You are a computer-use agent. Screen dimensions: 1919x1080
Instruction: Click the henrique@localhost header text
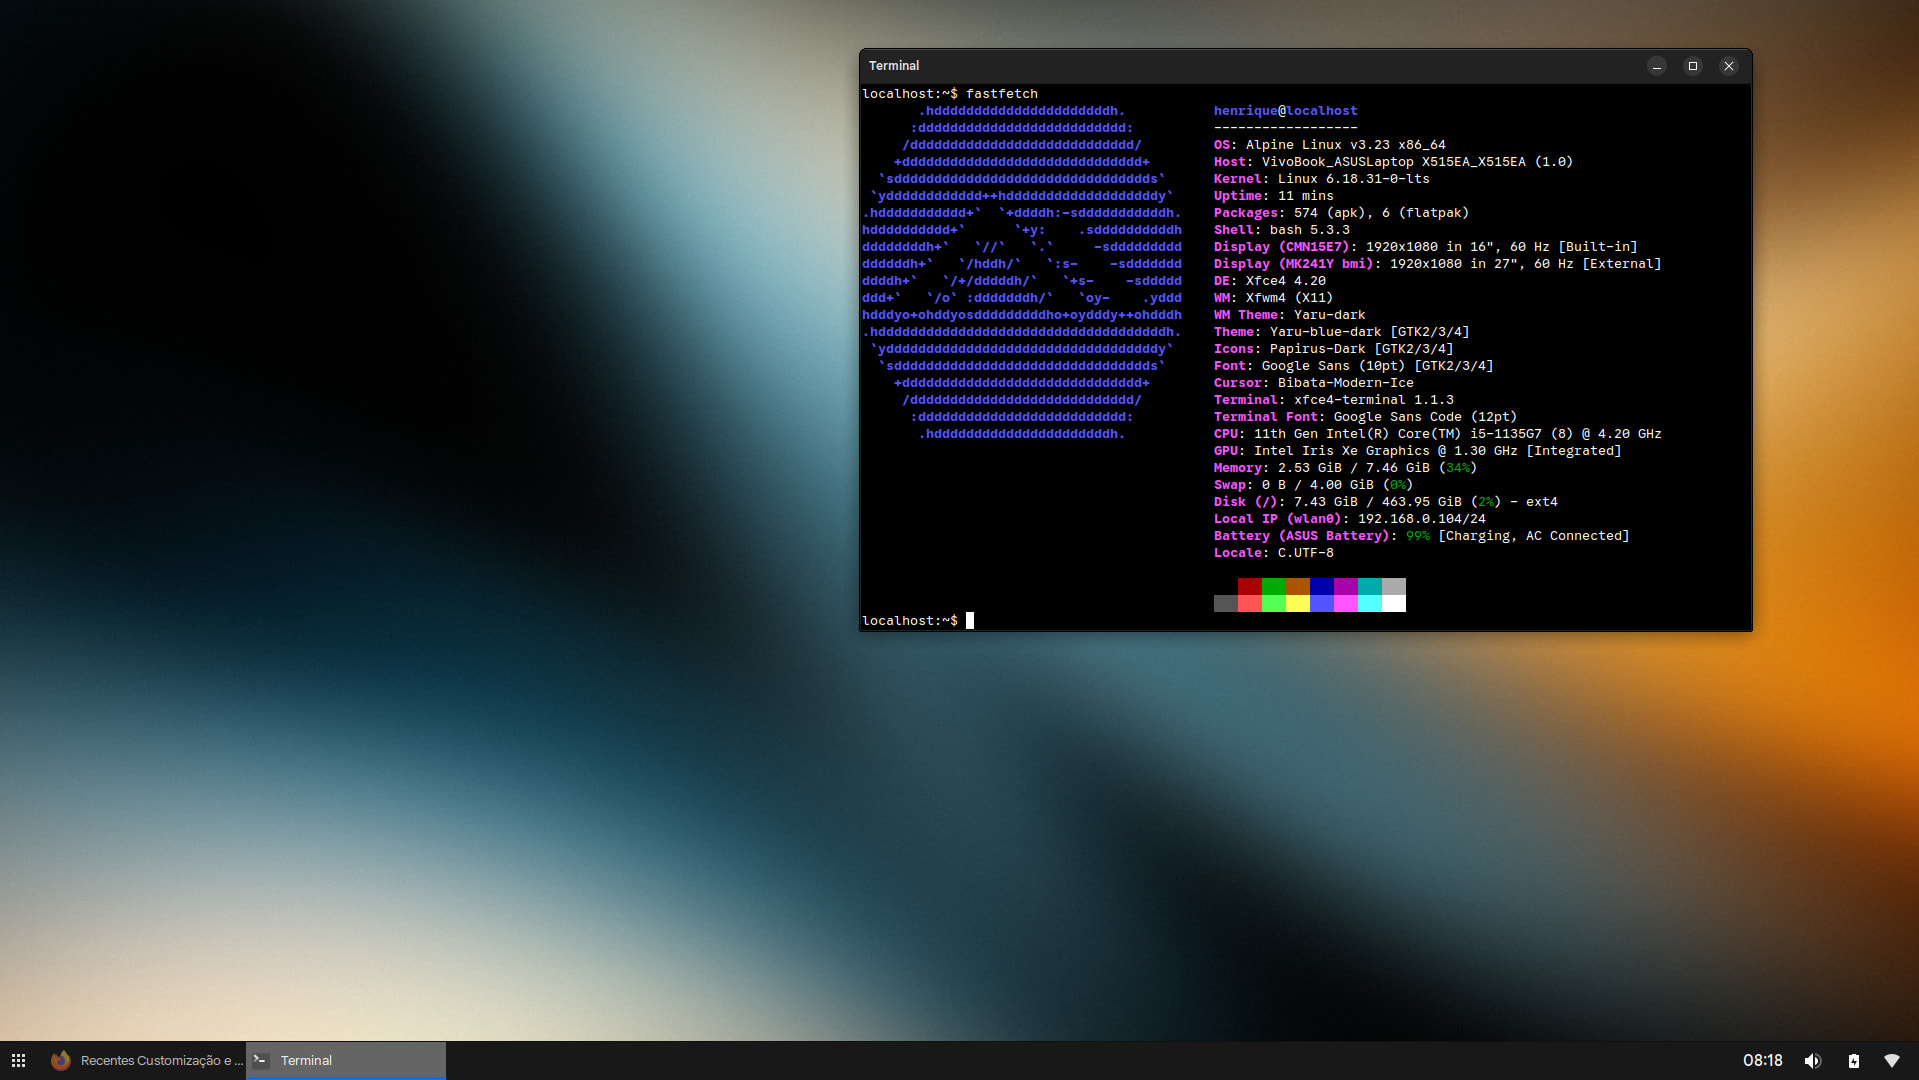coord(1285,111)
